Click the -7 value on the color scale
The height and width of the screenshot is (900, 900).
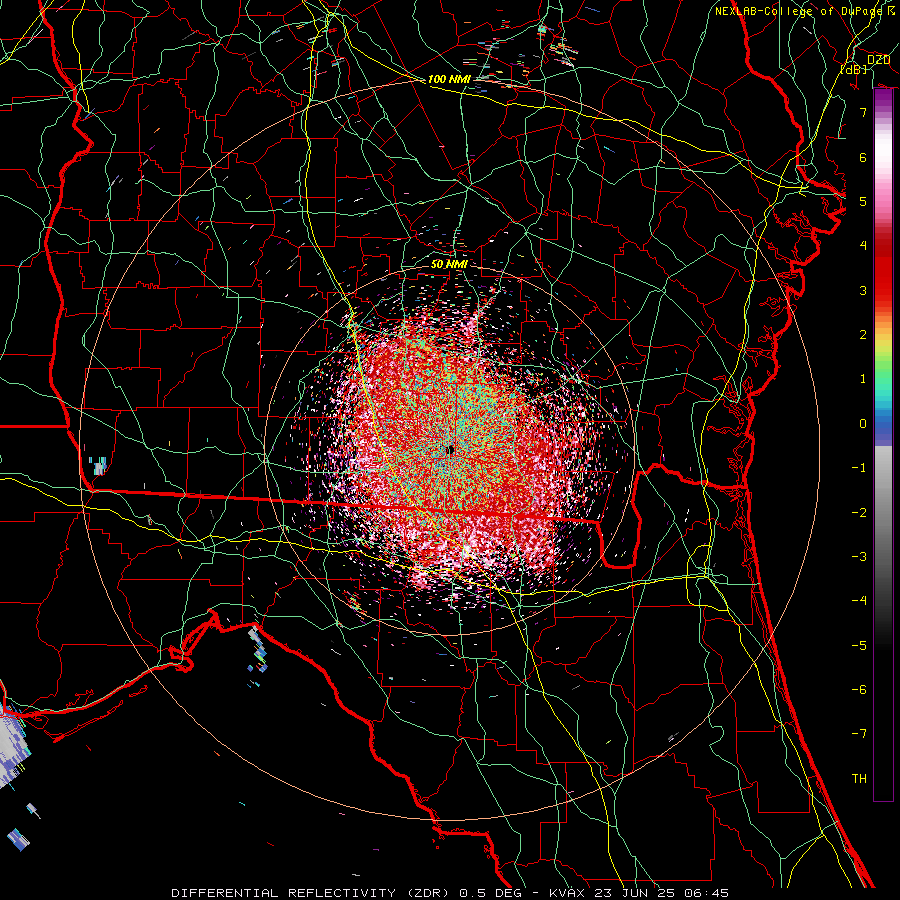859,734
